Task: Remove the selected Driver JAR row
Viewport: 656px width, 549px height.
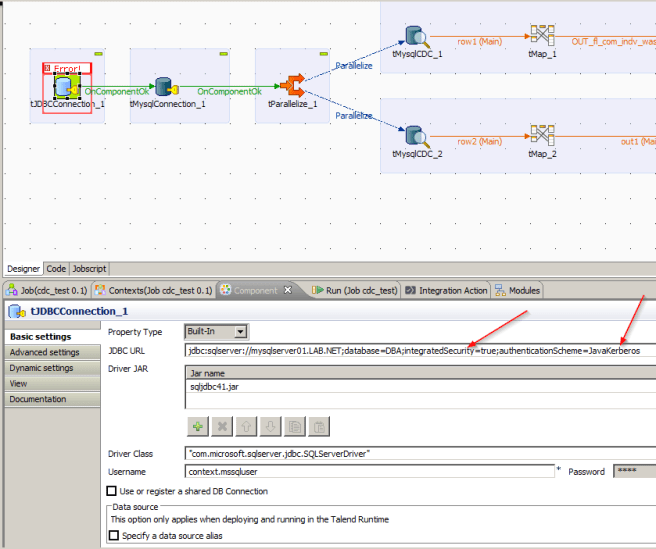Action: tap(222, 426)
